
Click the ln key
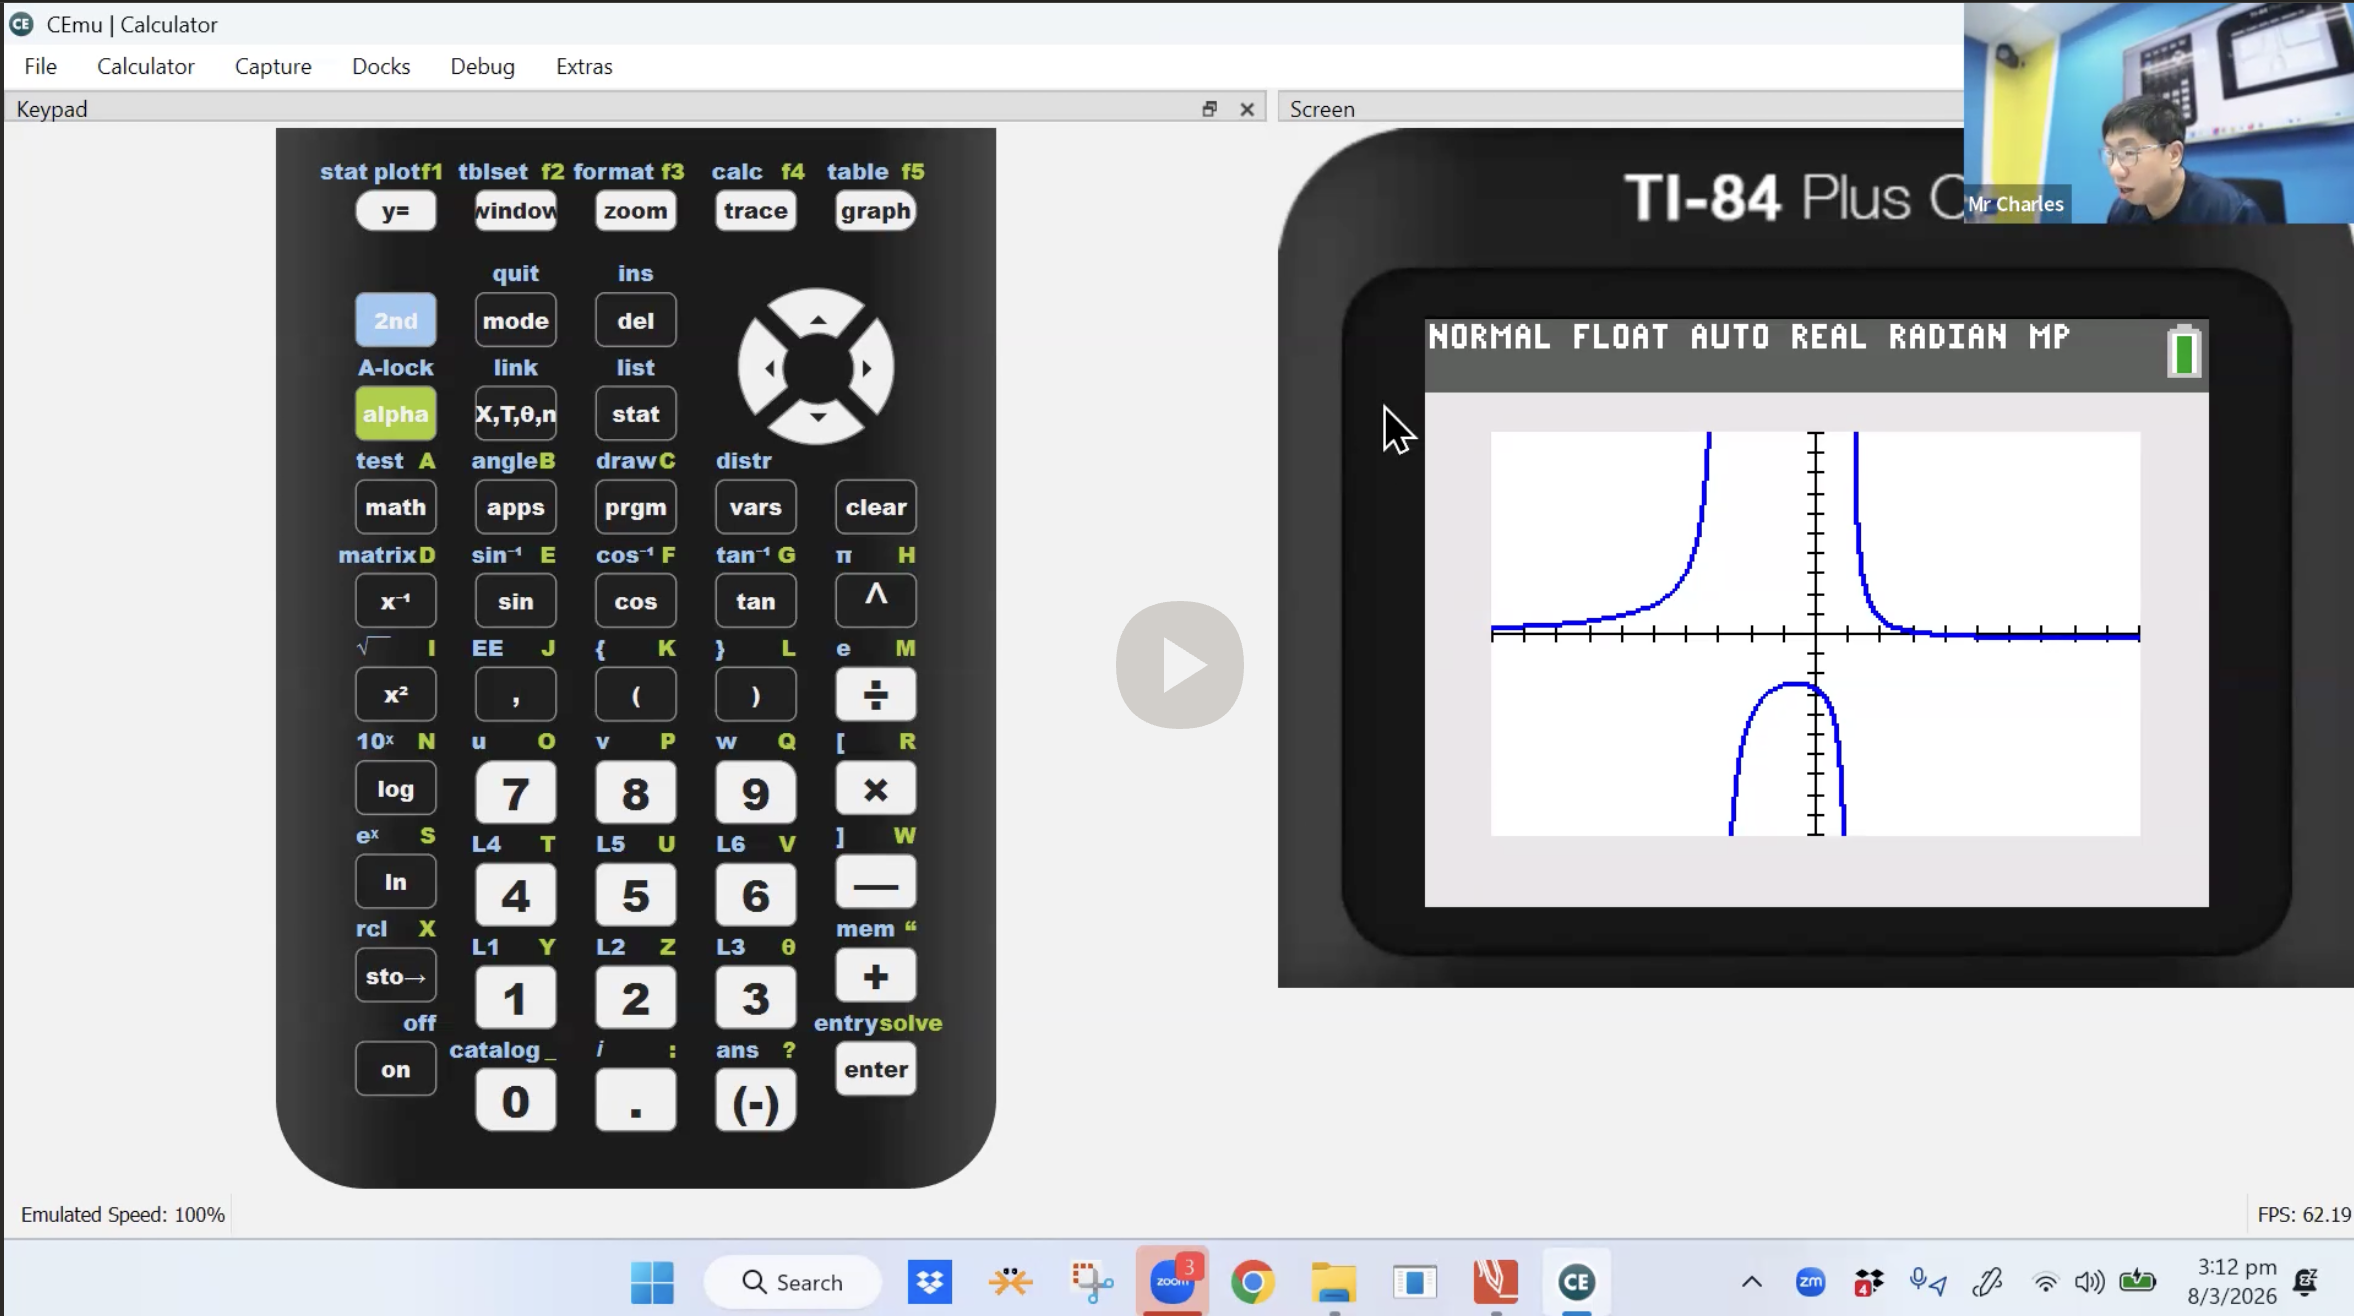pyautogui.click(x=395, y=882)
